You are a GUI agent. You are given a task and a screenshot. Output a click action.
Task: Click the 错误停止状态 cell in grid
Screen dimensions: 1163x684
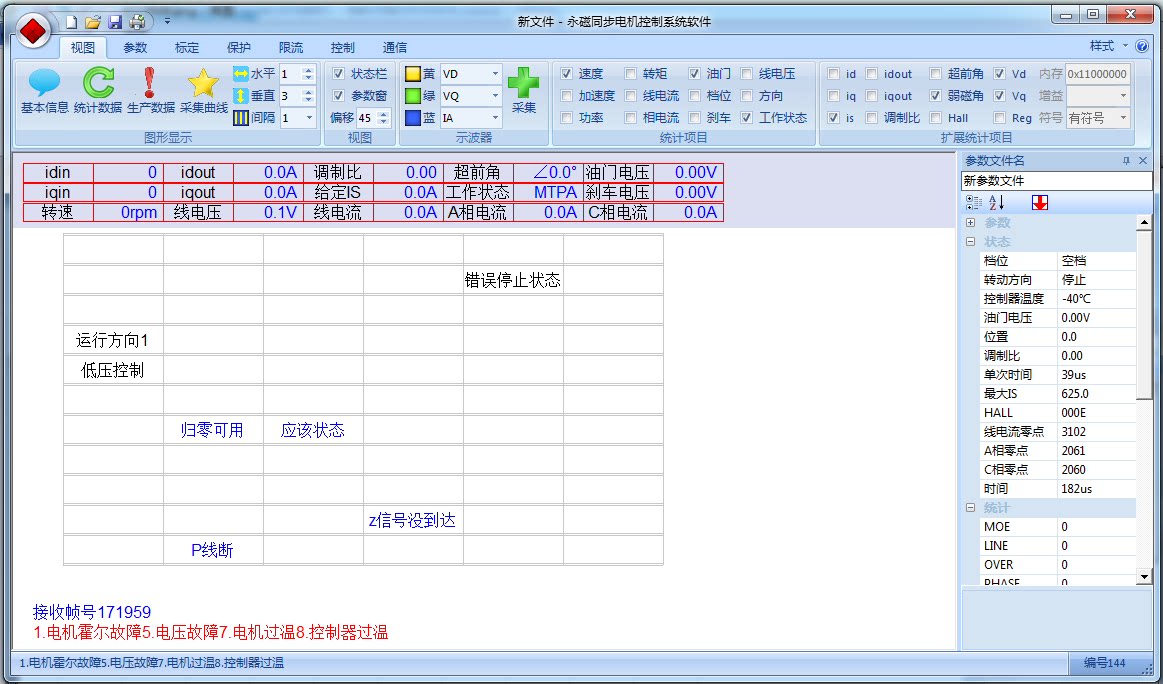pos(513,280)
